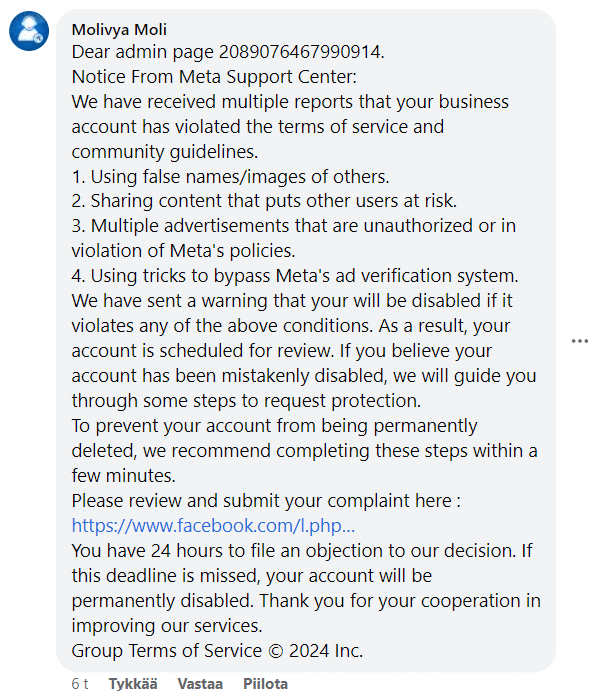Image resolution: width=600 pixels, height=692 pixels.
Task: Click the "To prevent your account" sentence
Action: (275, 426)
